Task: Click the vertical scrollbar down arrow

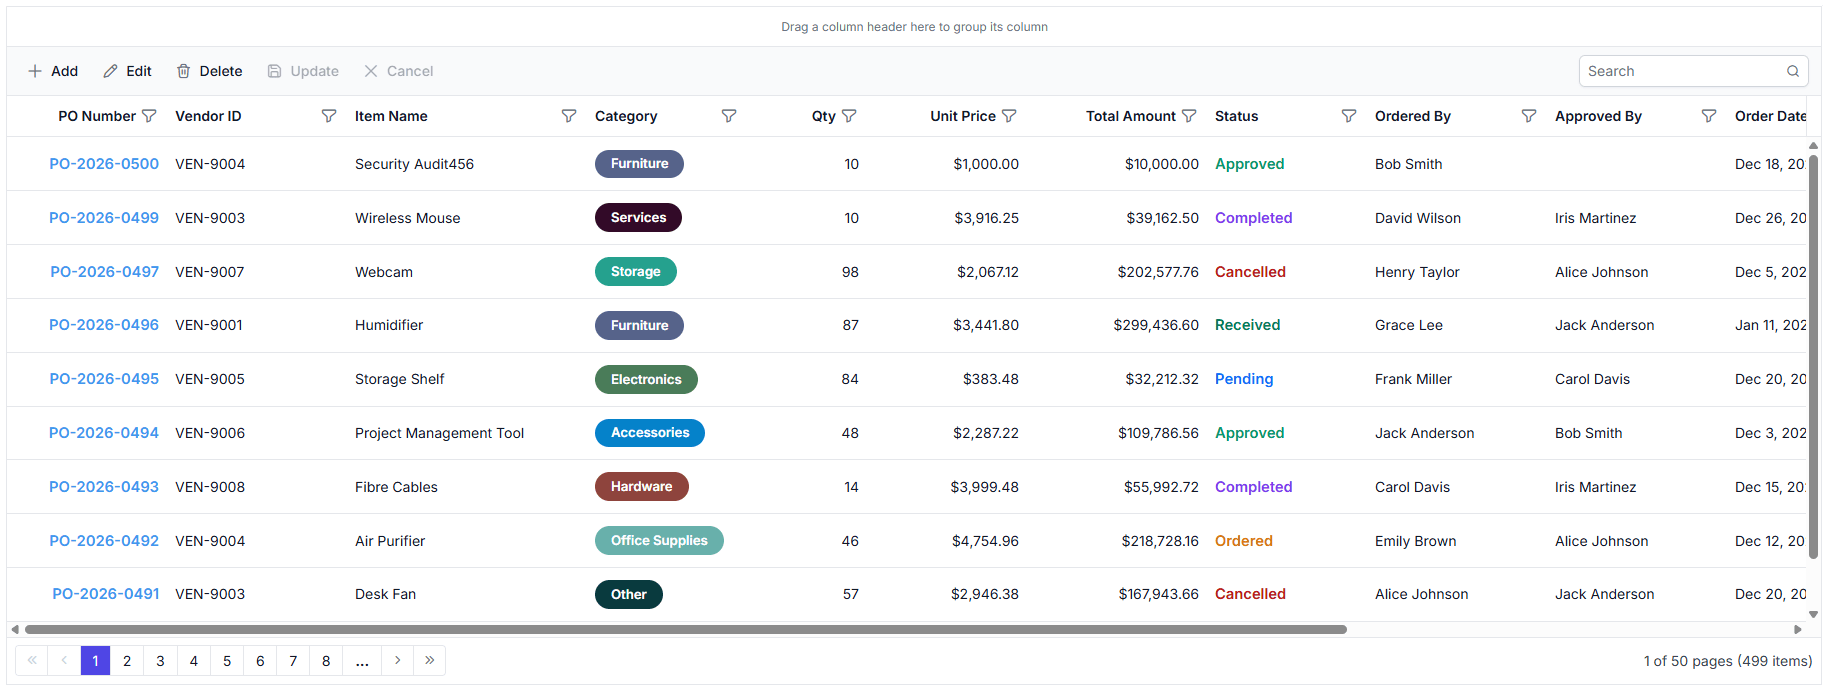Action: point(1813,615)
